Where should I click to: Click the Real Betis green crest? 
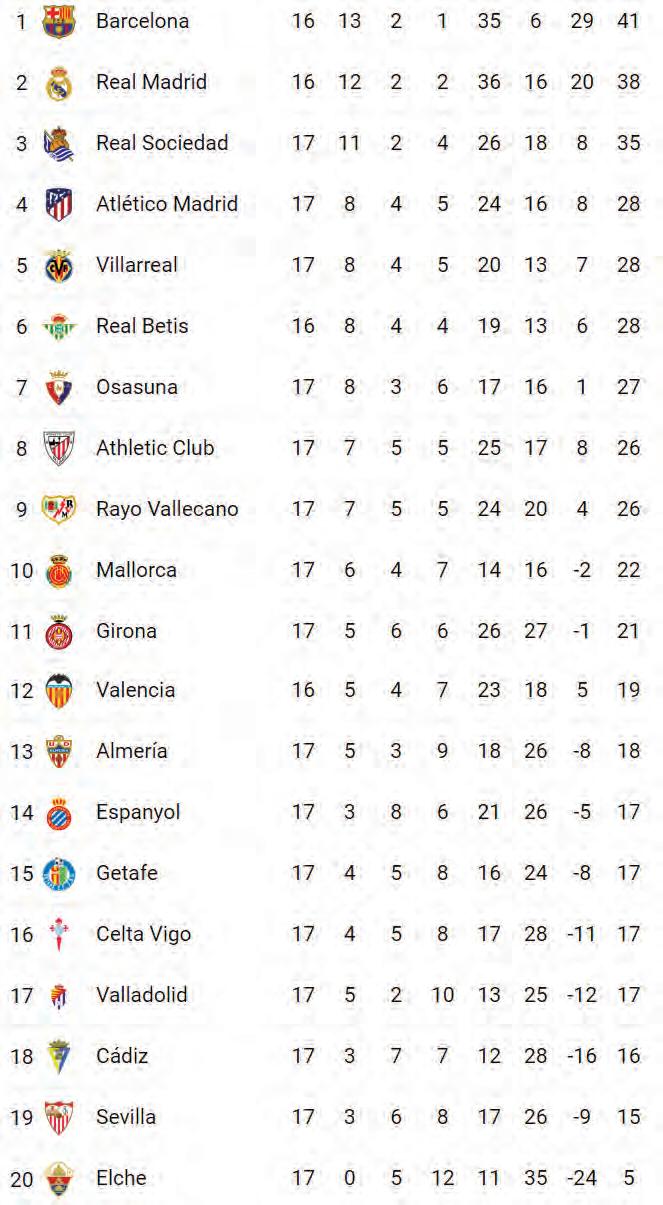[x=59, y=327]
